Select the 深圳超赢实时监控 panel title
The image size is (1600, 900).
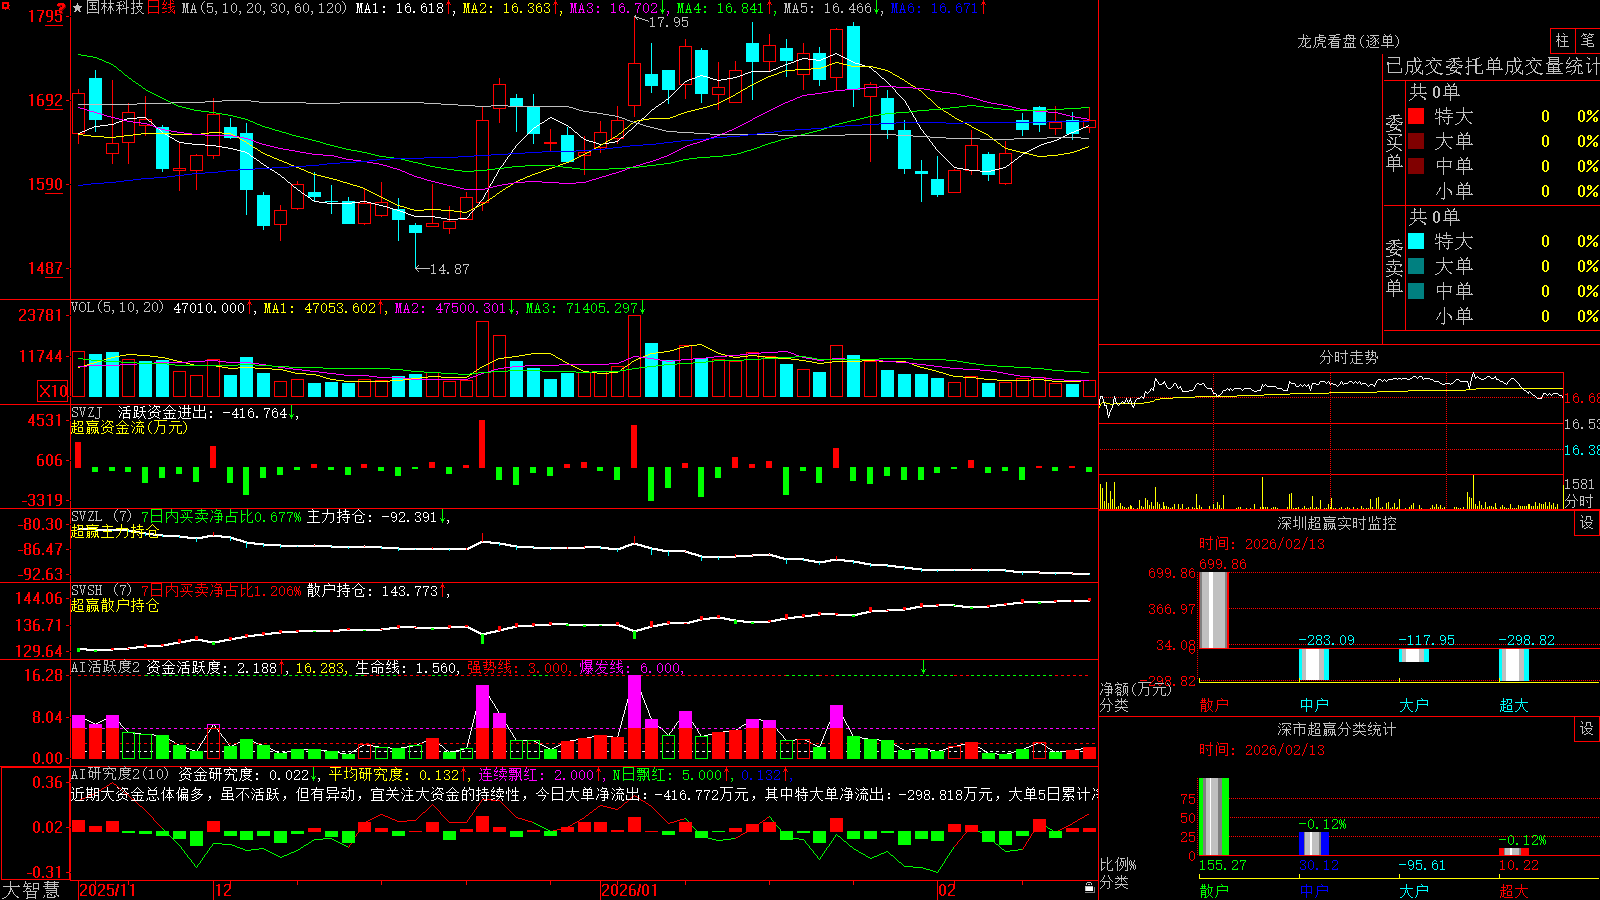[x=1337, y=523]
